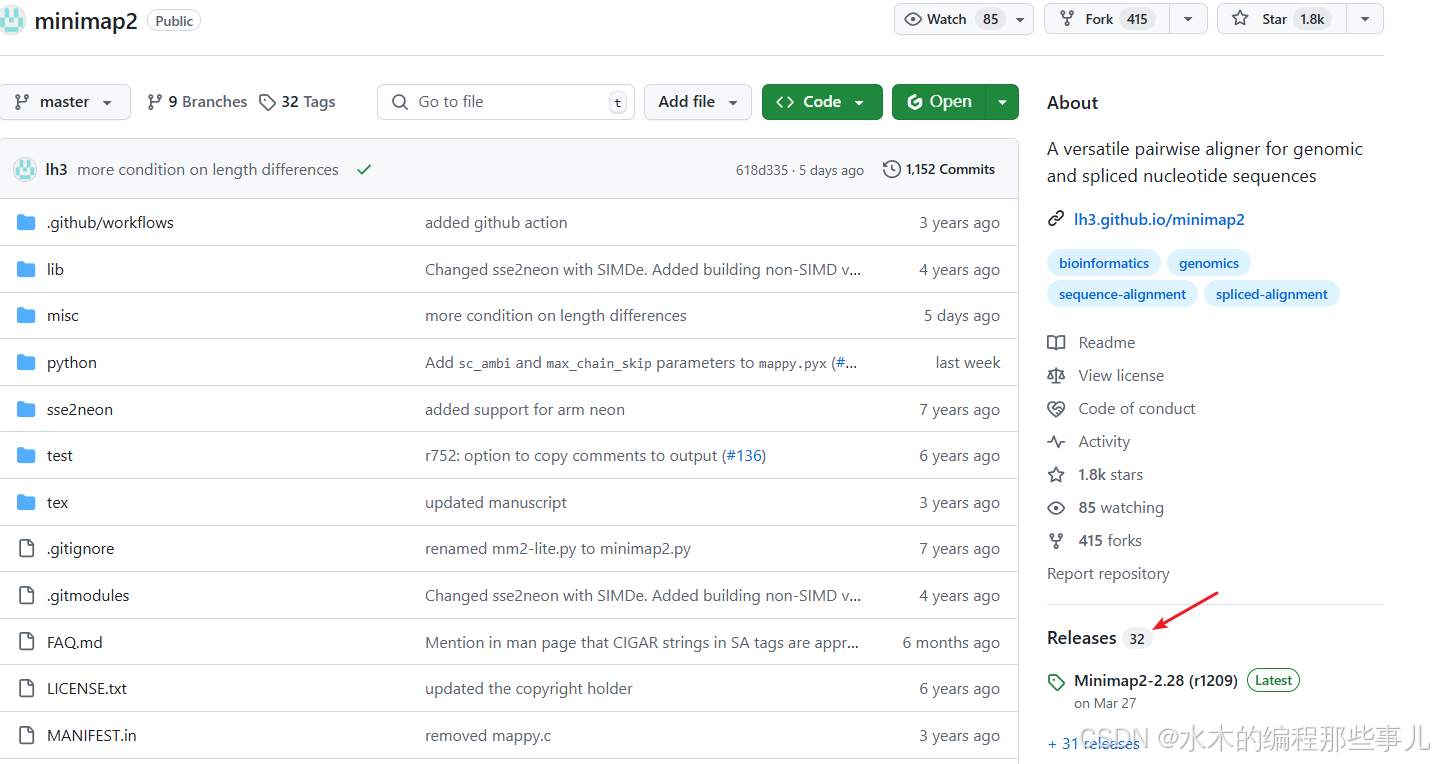The height and width of the screenshot is (764, 1434).
Task: Open the Report repository link
Action: pyautogui.click(x=1108, y=574)
